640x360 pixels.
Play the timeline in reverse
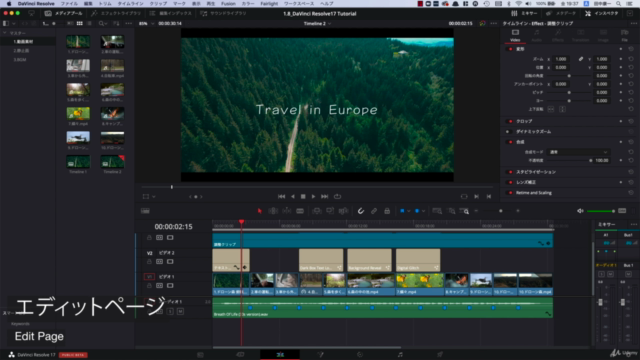point(293,196)
